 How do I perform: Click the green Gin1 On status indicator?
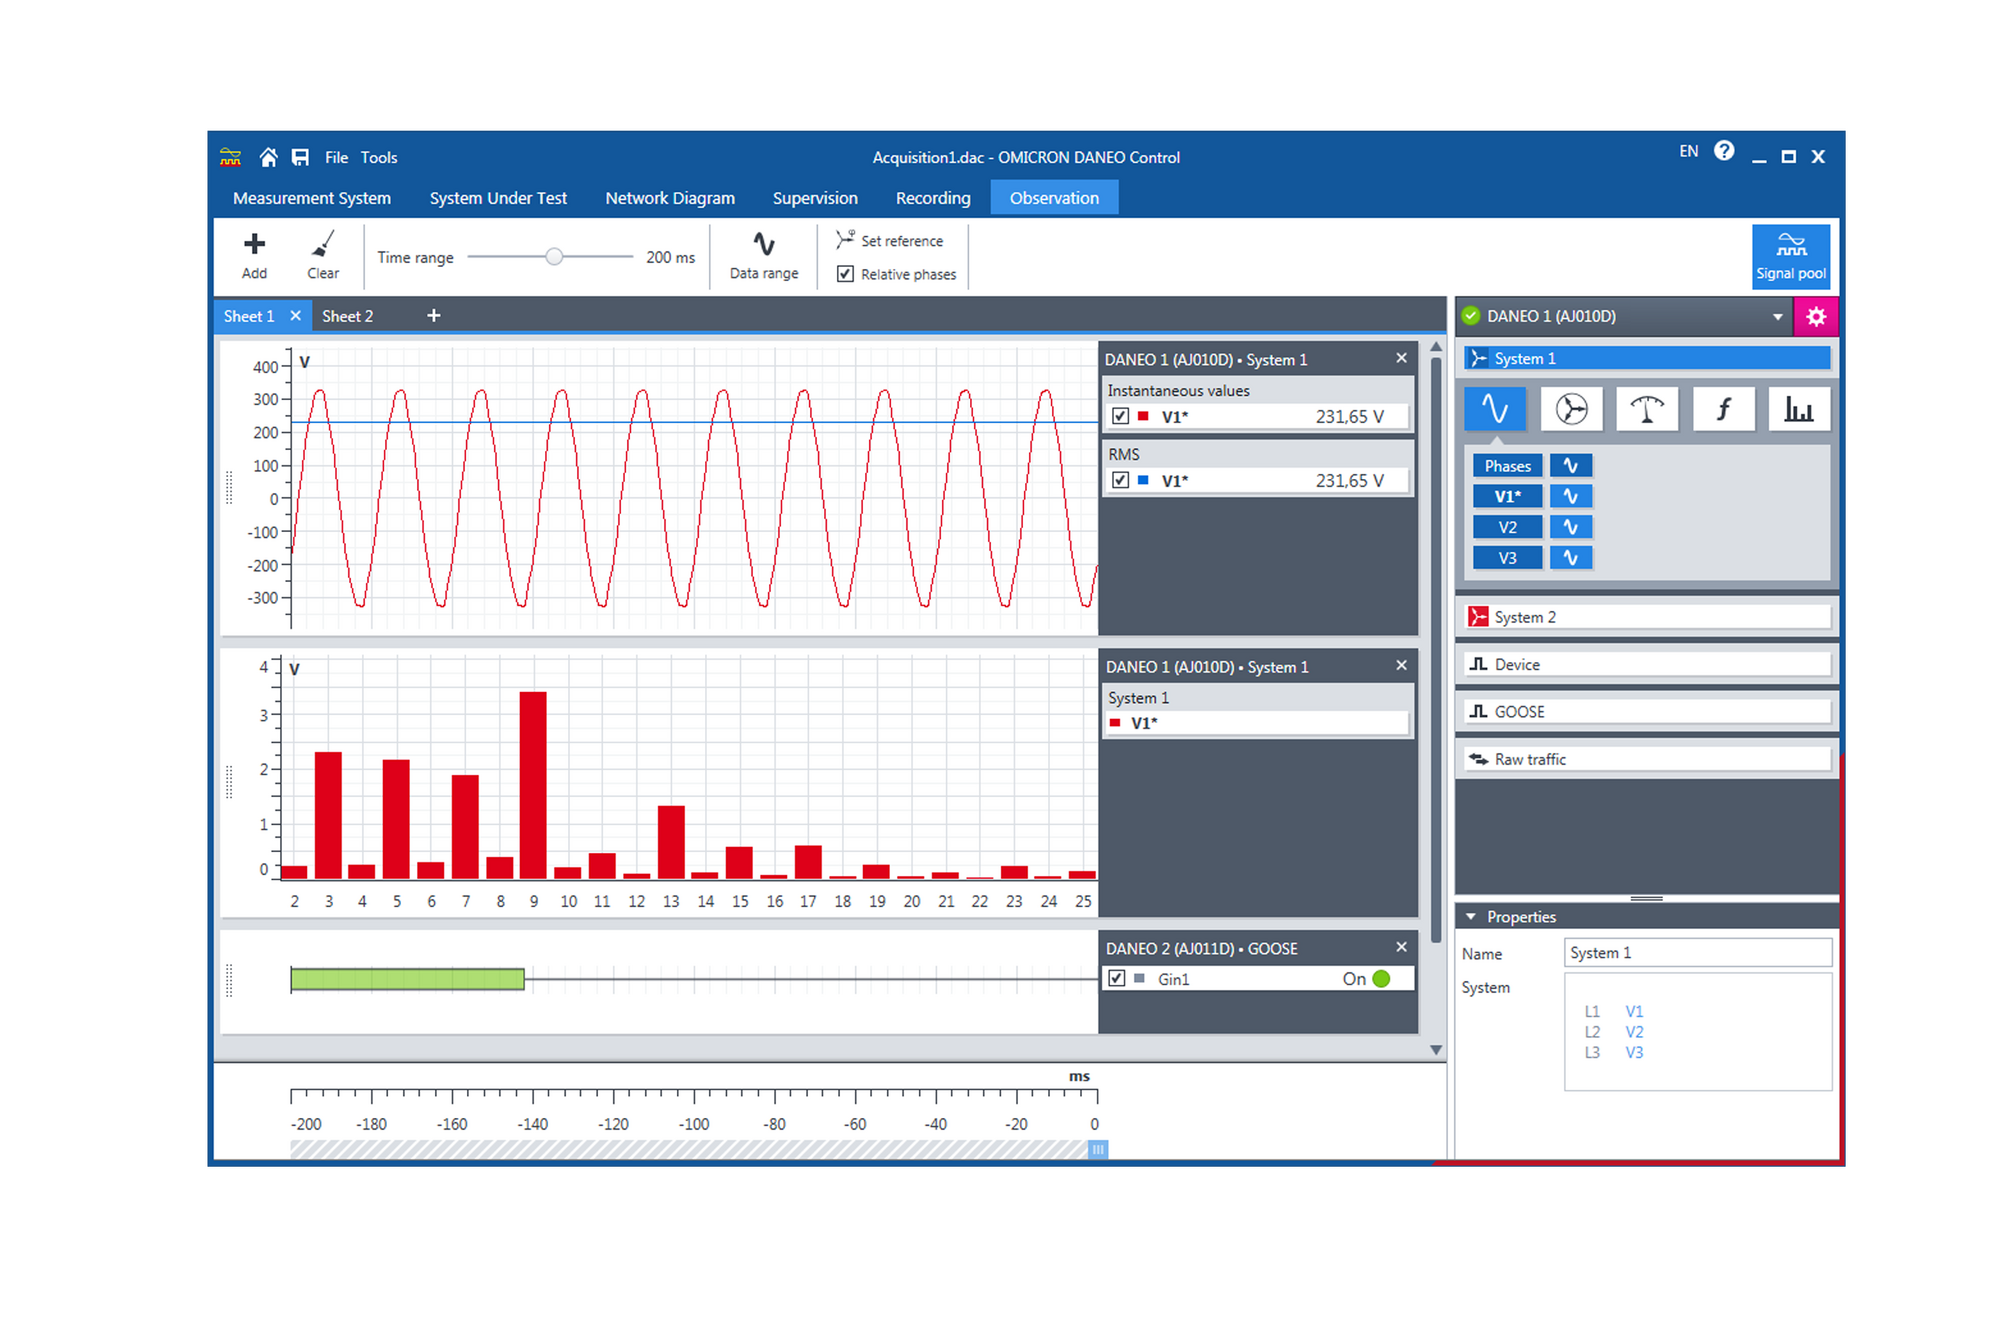1381,979
